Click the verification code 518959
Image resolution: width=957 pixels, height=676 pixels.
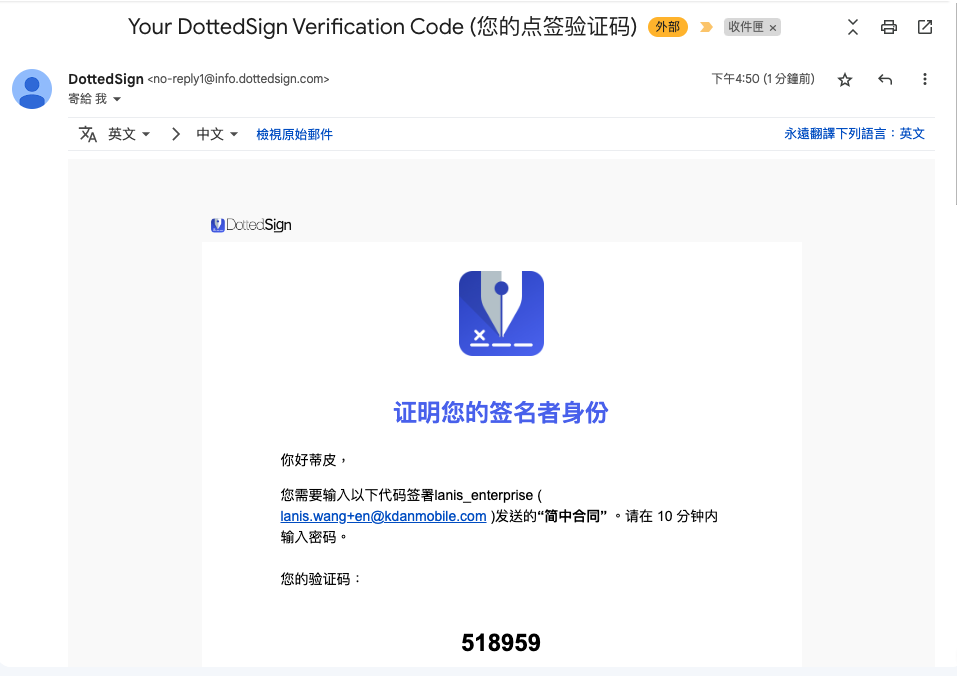click(x=501, y=642)
